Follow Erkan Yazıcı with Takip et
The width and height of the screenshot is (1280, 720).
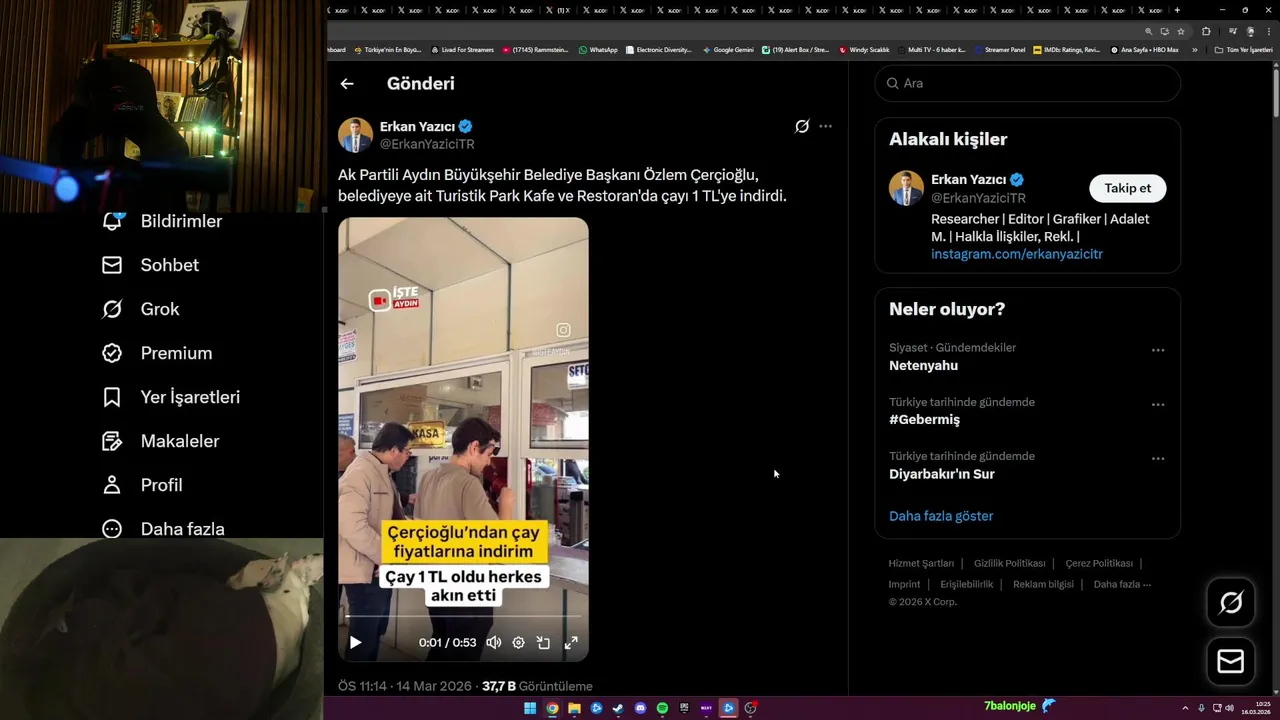(1127, 188)
